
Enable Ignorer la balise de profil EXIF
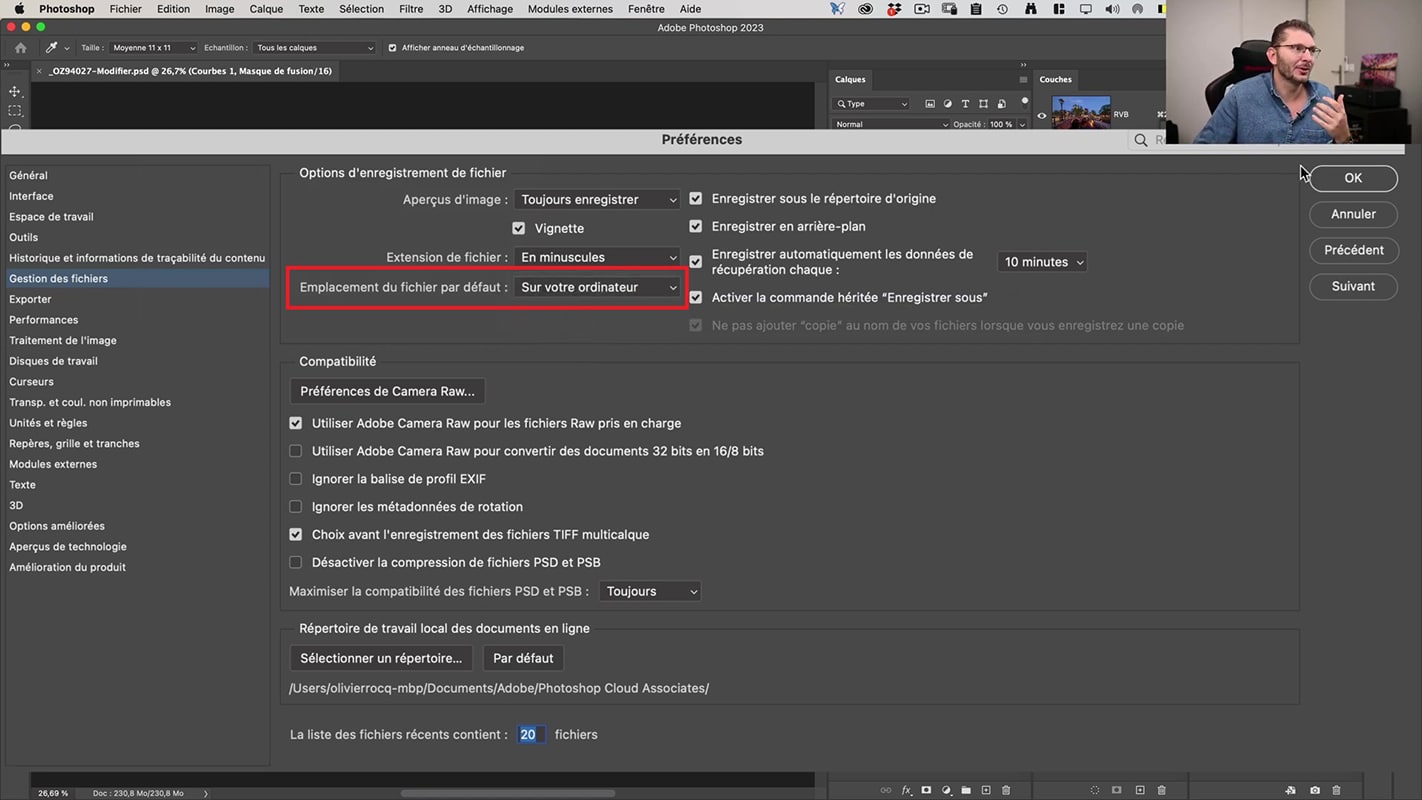pyautogui.click(x=295, y=479)
